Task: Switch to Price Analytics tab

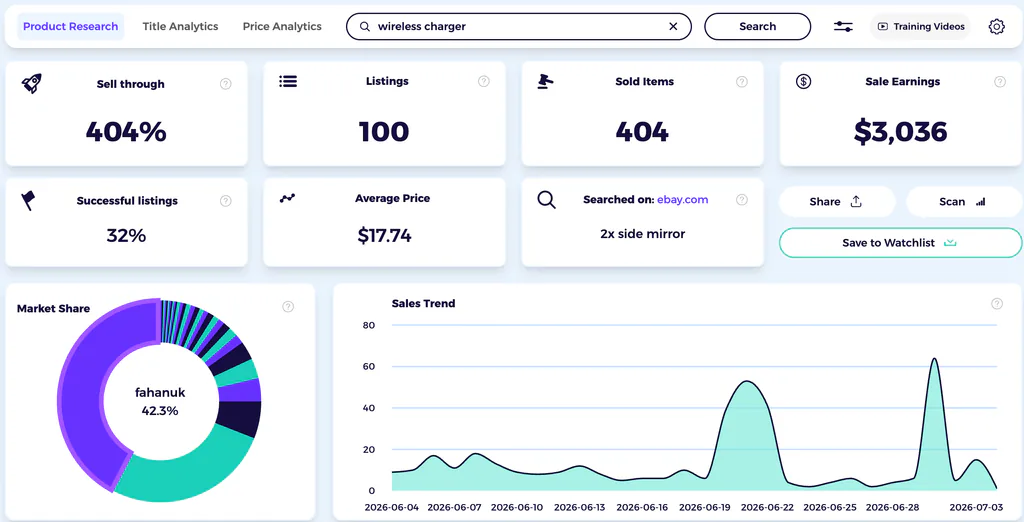Action: click(282, 27)
